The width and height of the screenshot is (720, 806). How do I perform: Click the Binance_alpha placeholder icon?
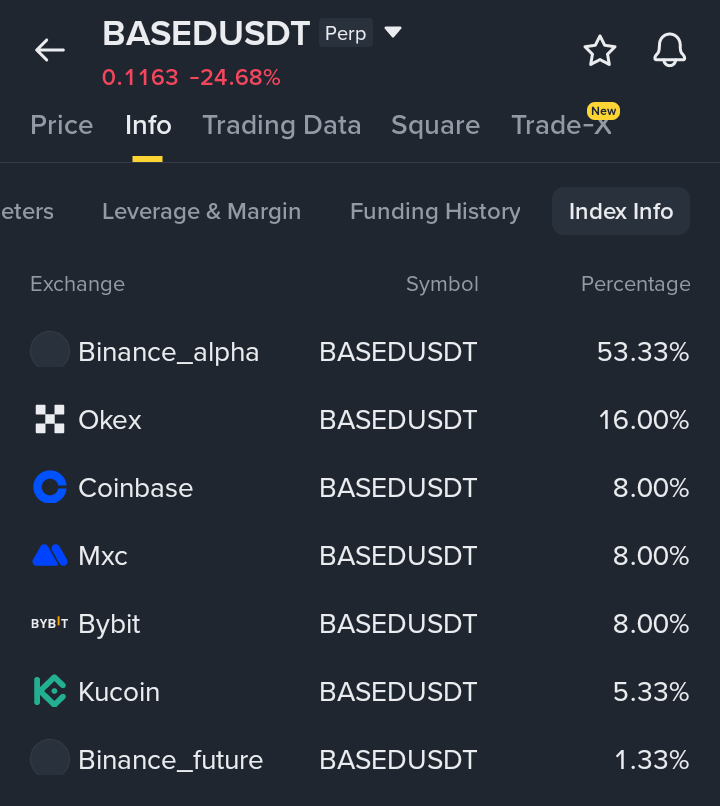pyautogui.click(x=50, y=351)
